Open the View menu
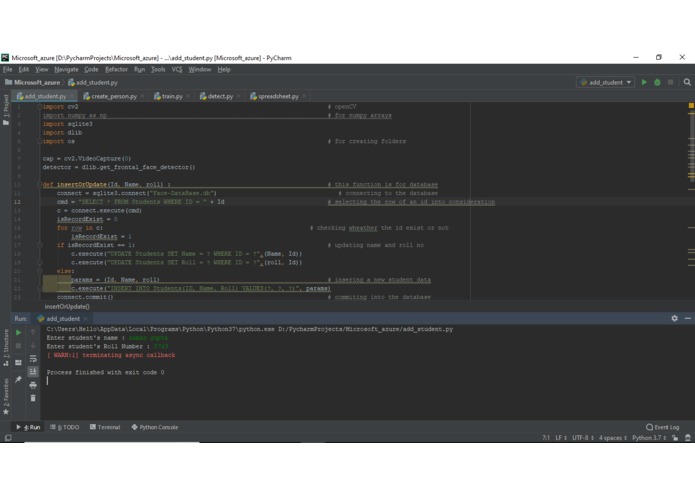The image size is (695, 494). coord(42,70)
